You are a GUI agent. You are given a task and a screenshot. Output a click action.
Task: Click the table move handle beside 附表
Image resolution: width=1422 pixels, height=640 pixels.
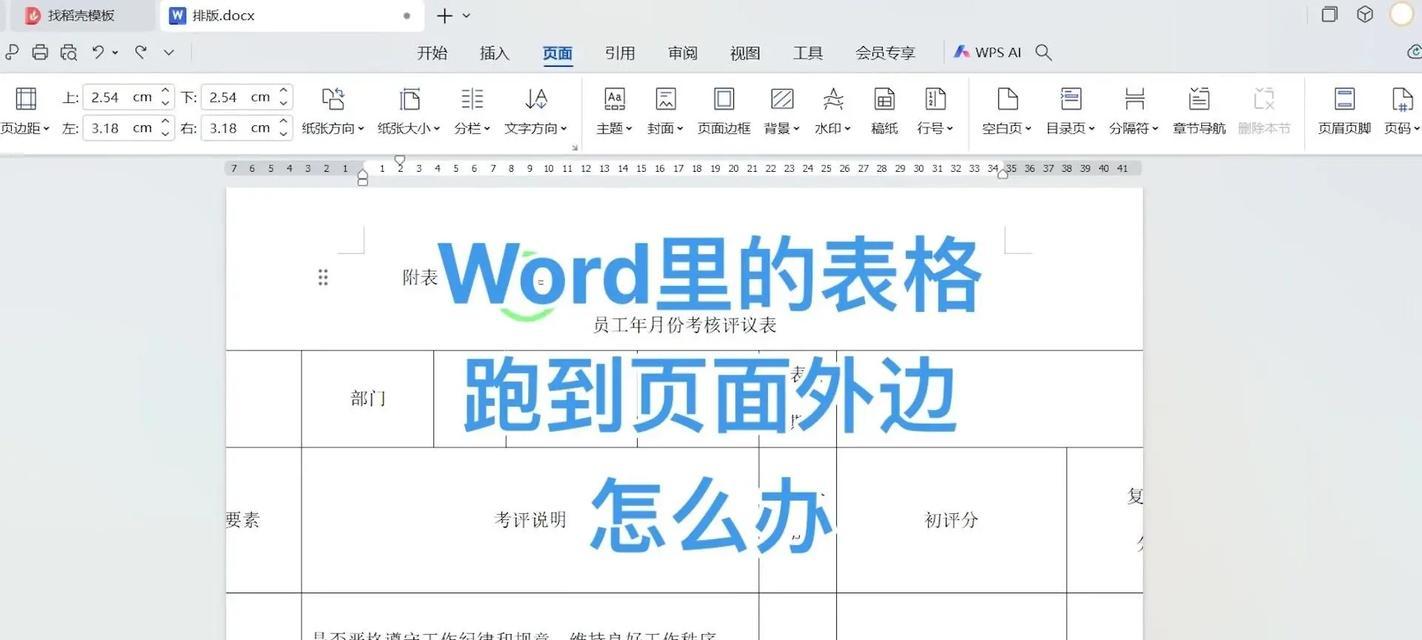323,277
